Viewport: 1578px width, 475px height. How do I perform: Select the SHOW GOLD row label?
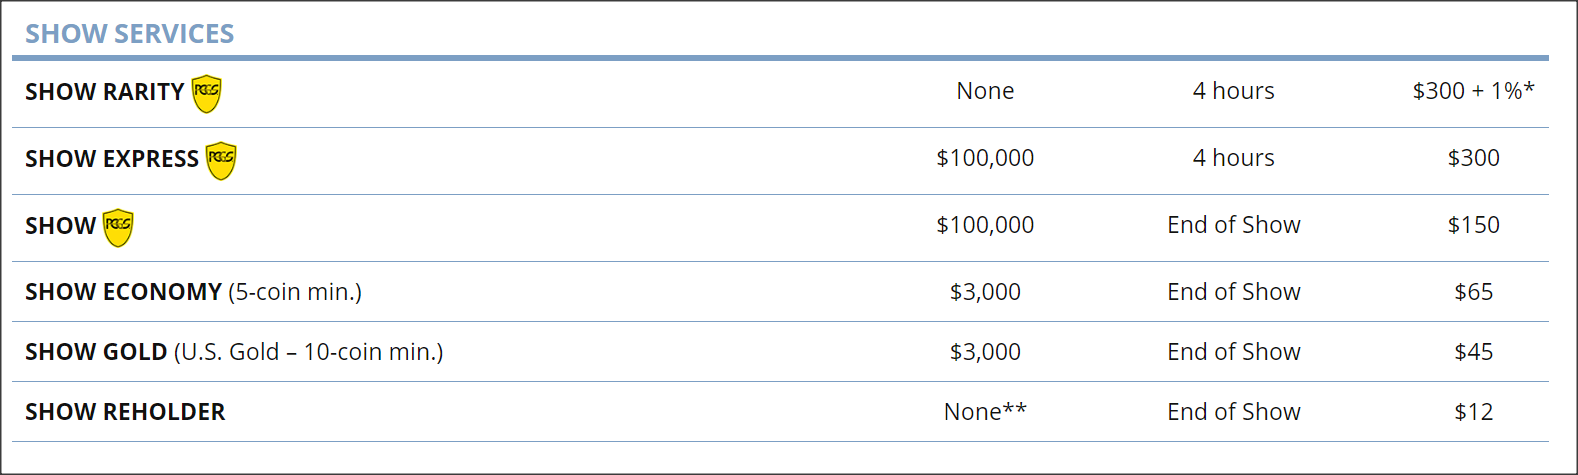[x=234, y=352]
